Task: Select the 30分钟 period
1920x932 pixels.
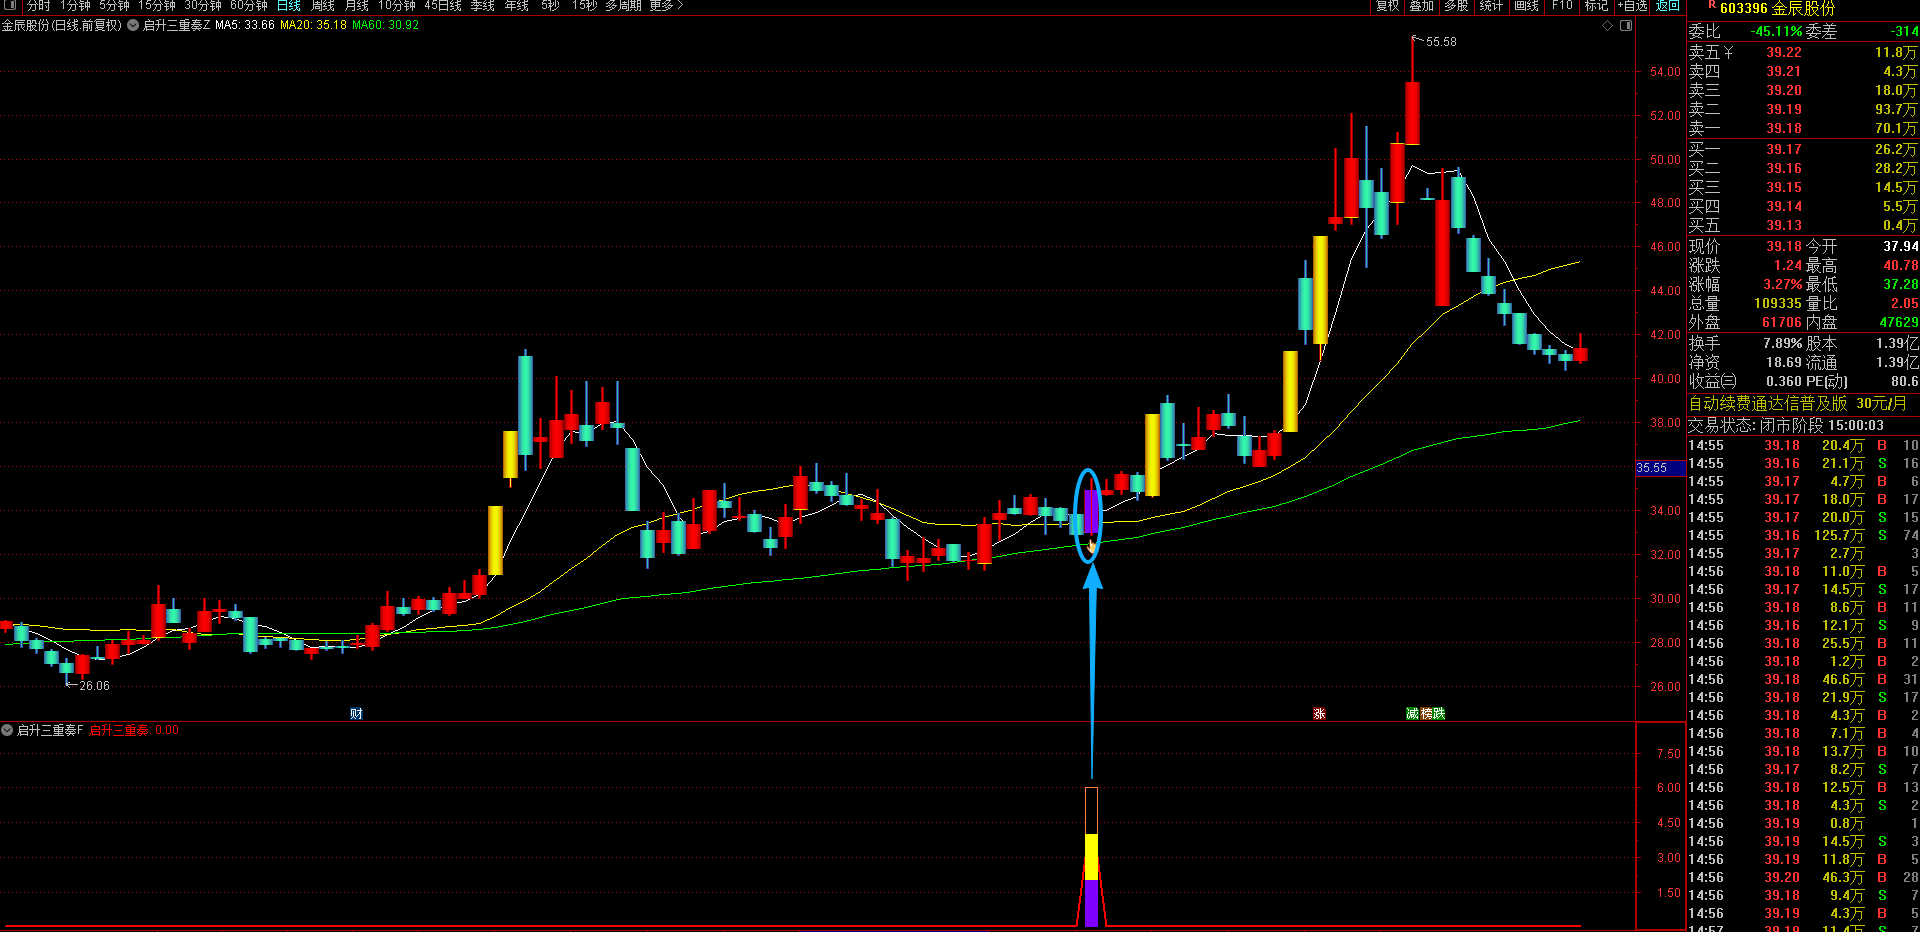Action: coord(203,6)
